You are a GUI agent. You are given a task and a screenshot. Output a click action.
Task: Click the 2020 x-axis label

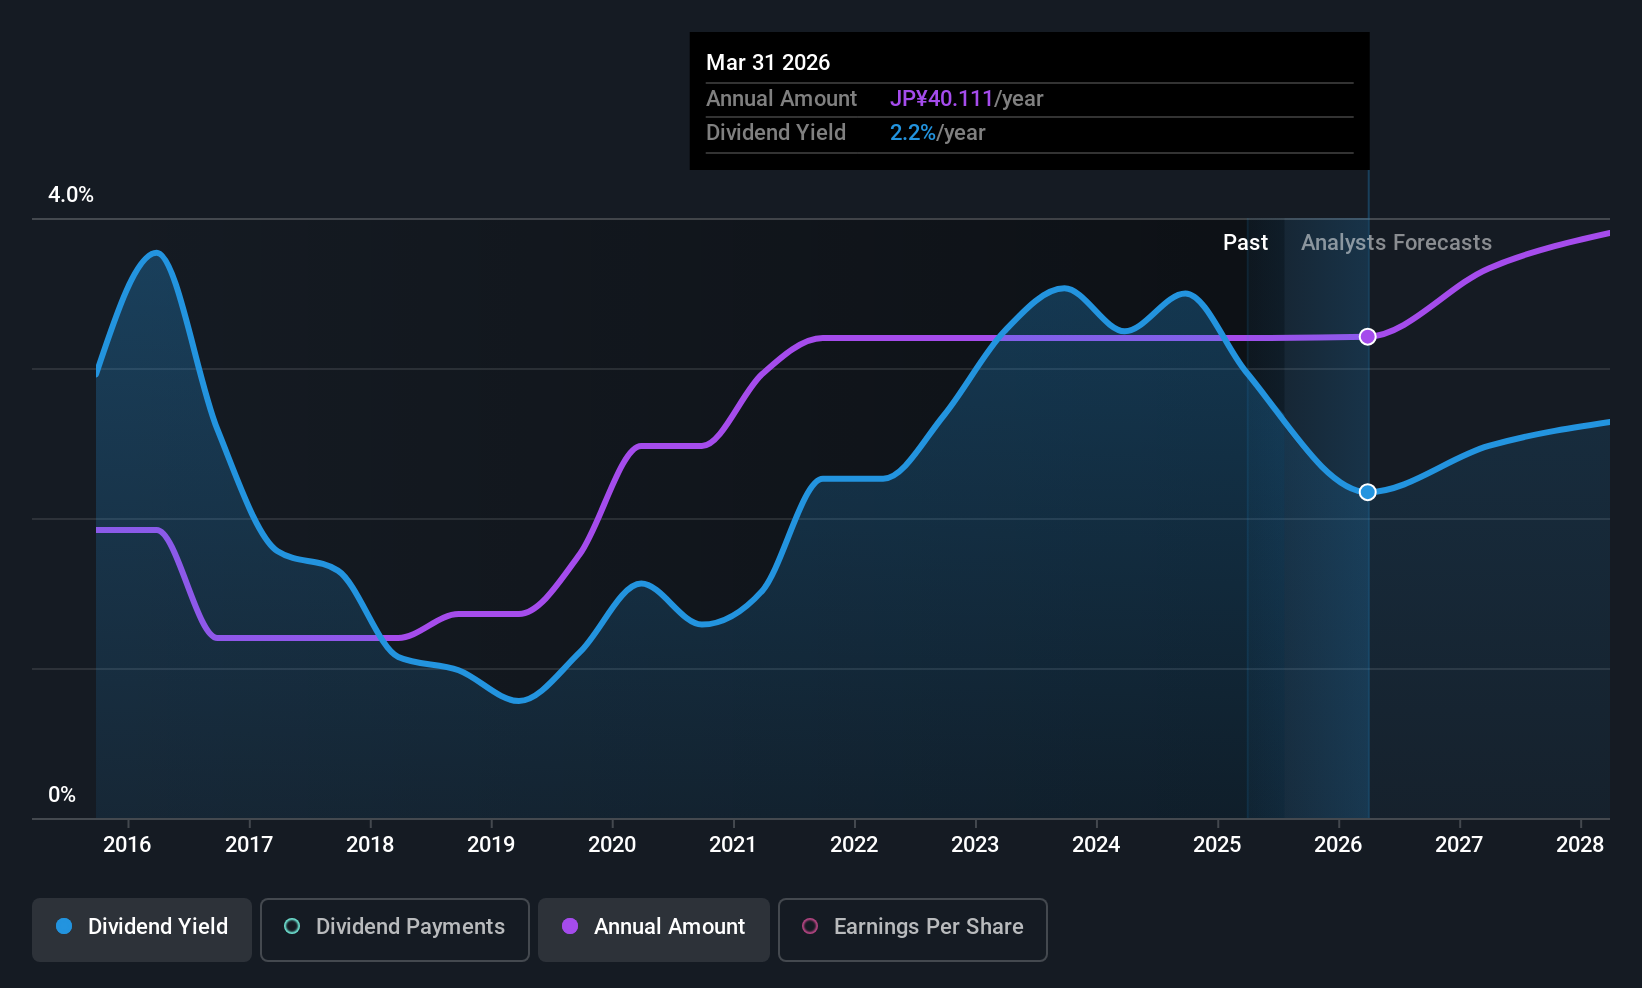pos(612,845)
